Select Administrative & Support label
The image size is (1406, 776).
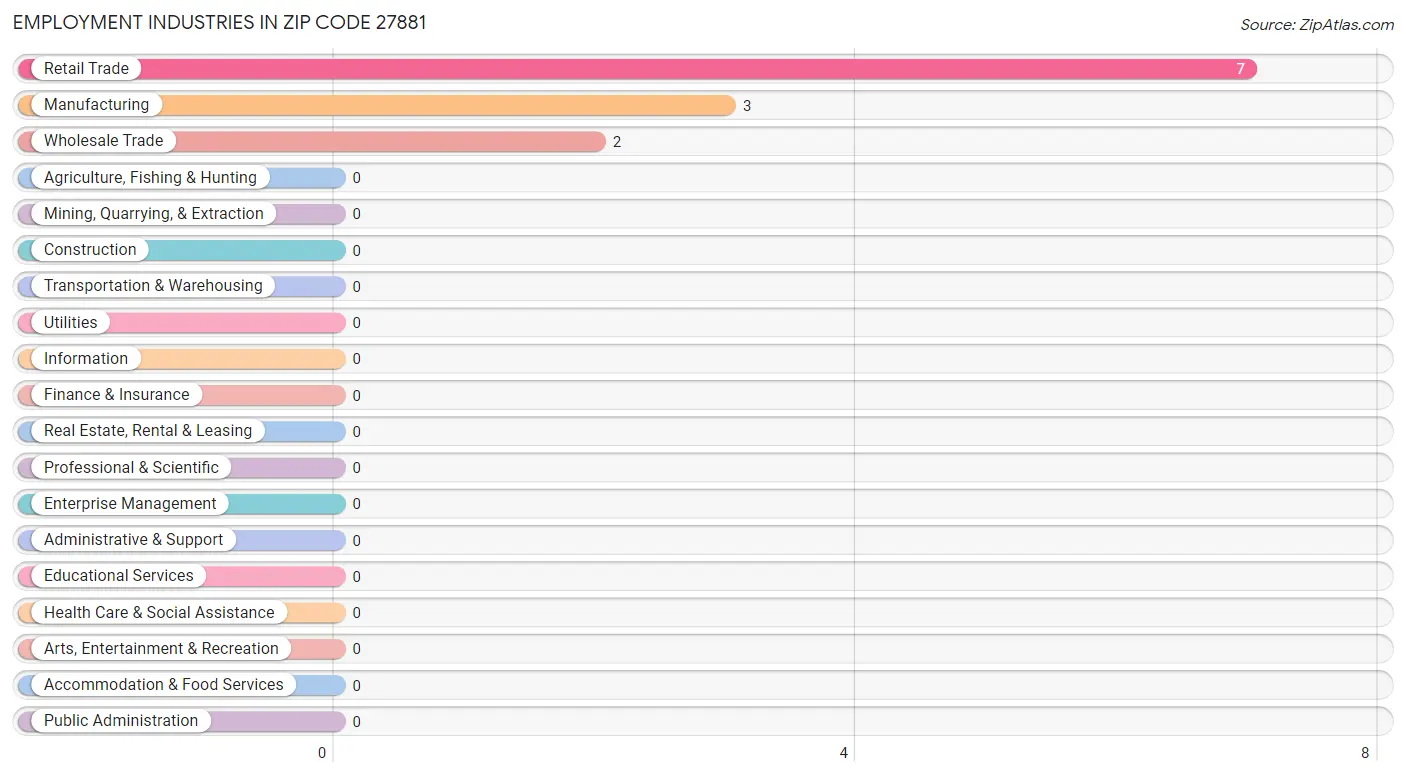(133, 540)
